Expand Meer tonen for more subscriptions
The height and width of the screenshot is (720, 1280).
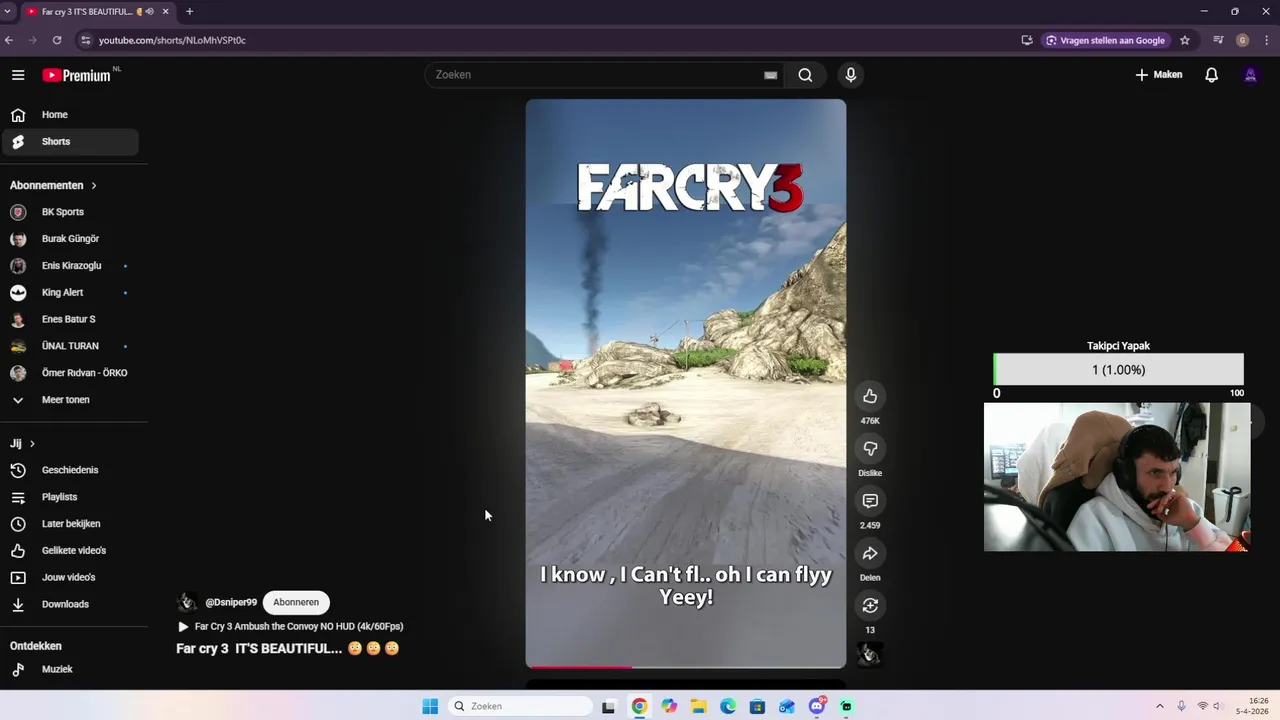tap(70, 400)
